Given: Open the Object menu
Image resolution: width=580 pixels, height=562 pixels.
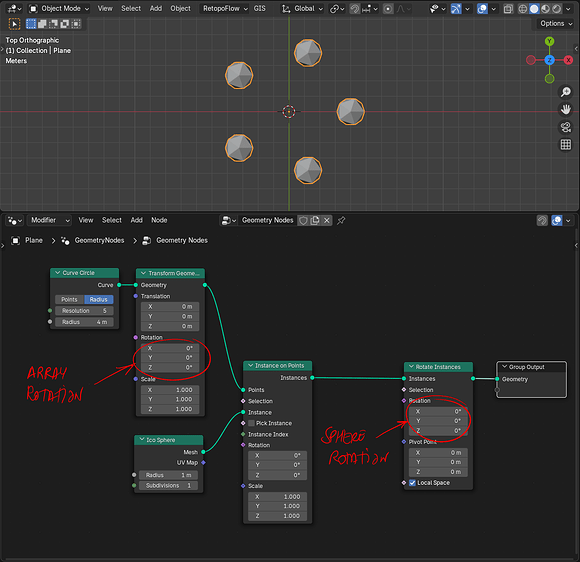Looking at the screenshot, I should (x=181, y=9).
